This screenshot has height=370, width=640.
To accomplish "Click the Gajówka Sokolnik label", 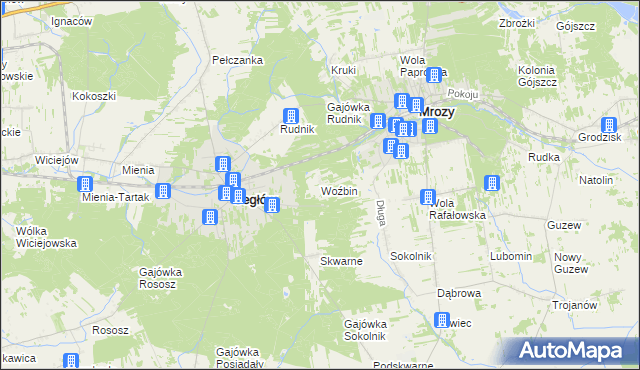I will click(x=365, y=330).
